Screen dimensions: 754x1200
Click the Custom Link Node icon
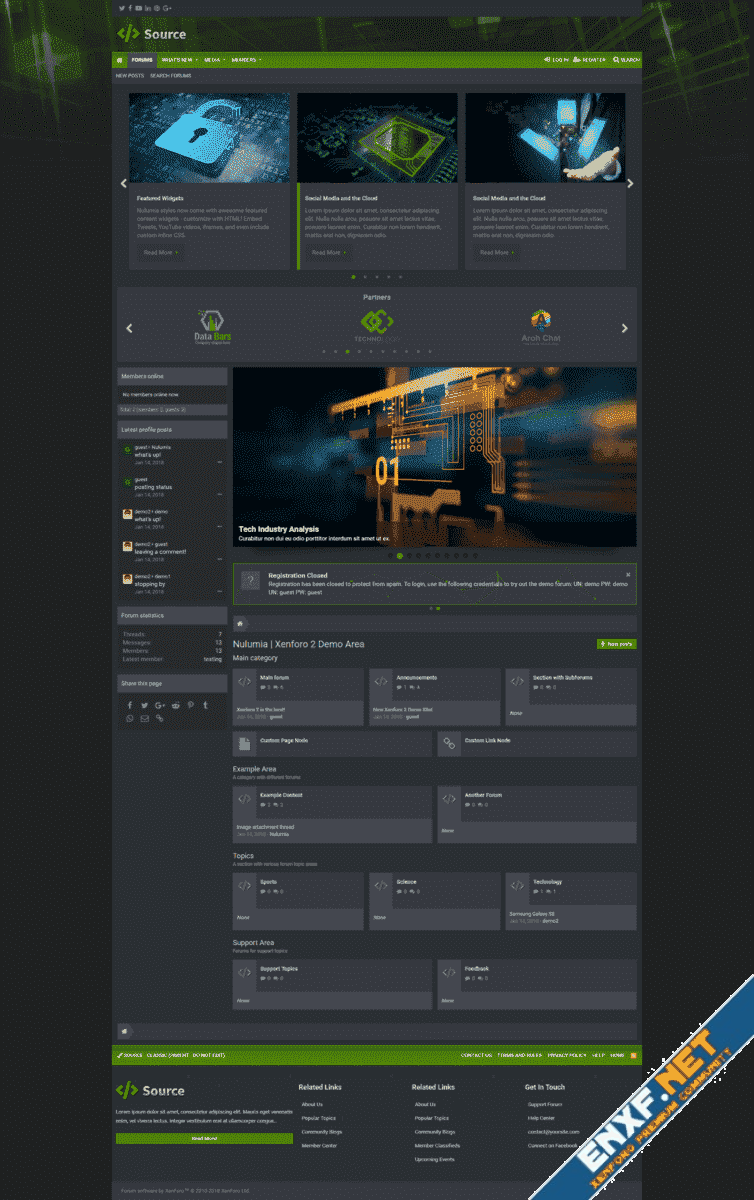449,743
